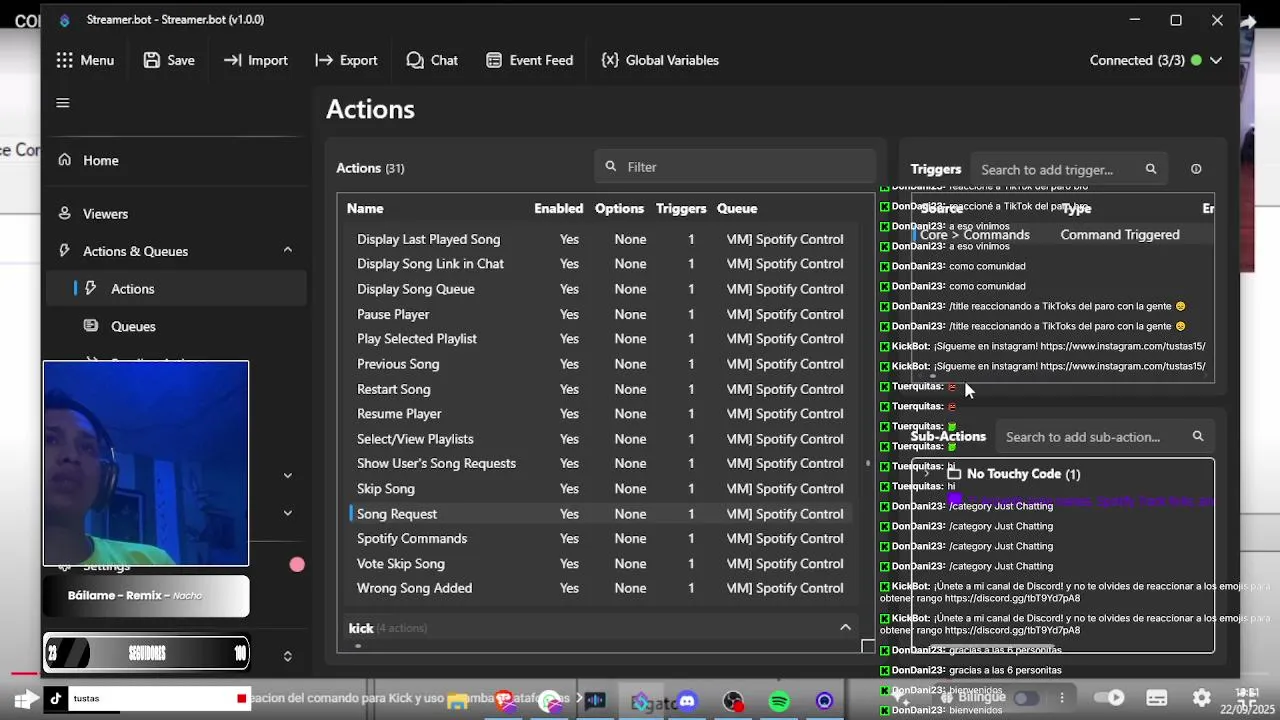The width and height of the screenshot is (1280, 720).
Task: Select the Skip Song action
Action: click(x=386, y=489)
